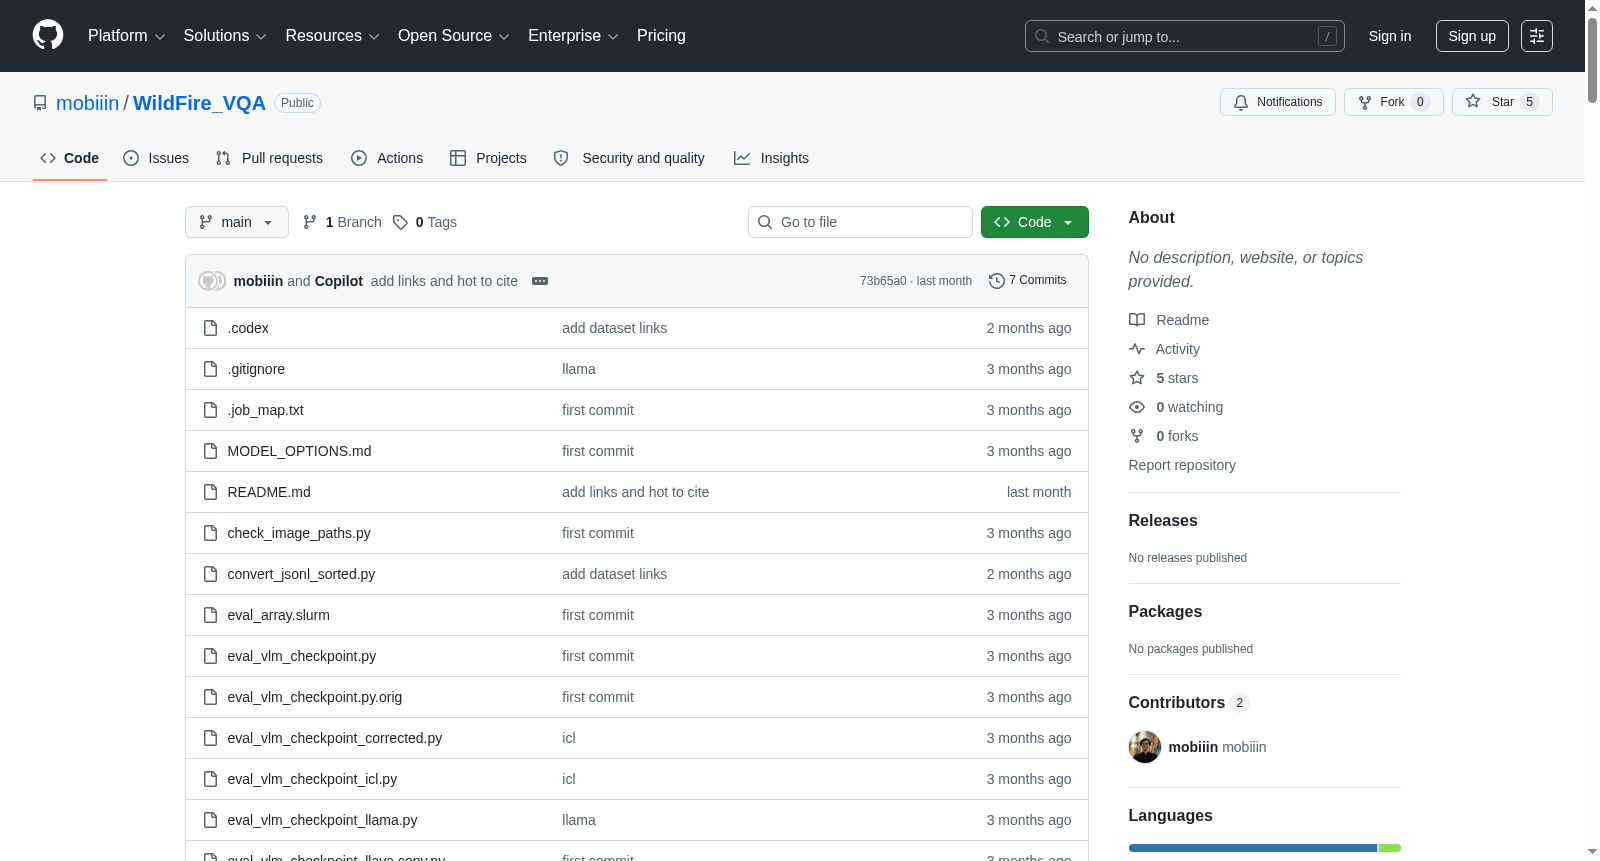Open the Pricing page

point(661,36)
